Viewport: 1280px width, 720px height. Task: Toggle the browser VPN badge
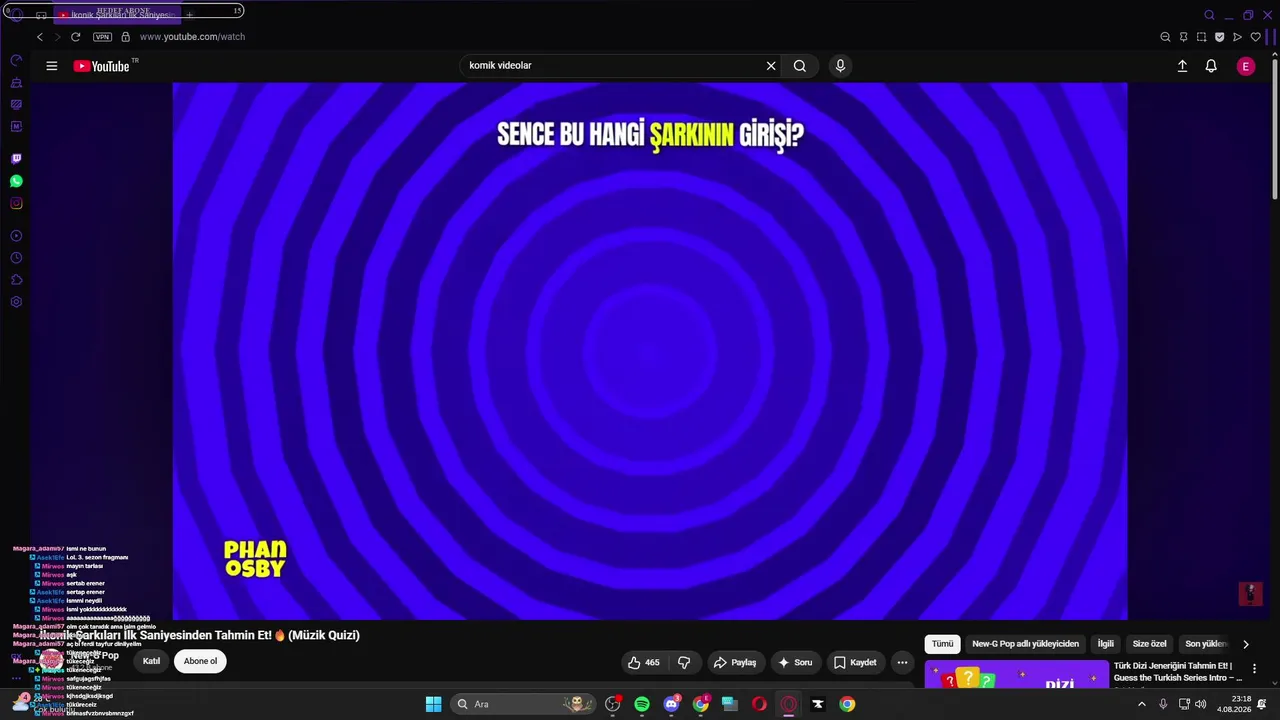tap(102, 37)
